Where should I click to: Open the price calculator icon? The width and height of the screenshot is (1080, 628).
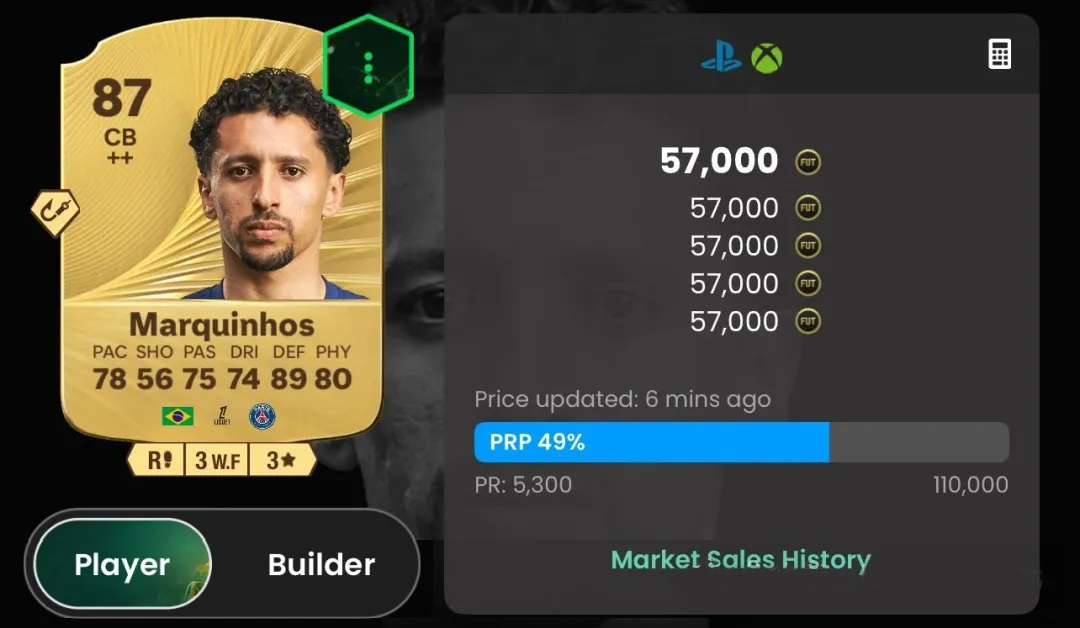(999, 54)
